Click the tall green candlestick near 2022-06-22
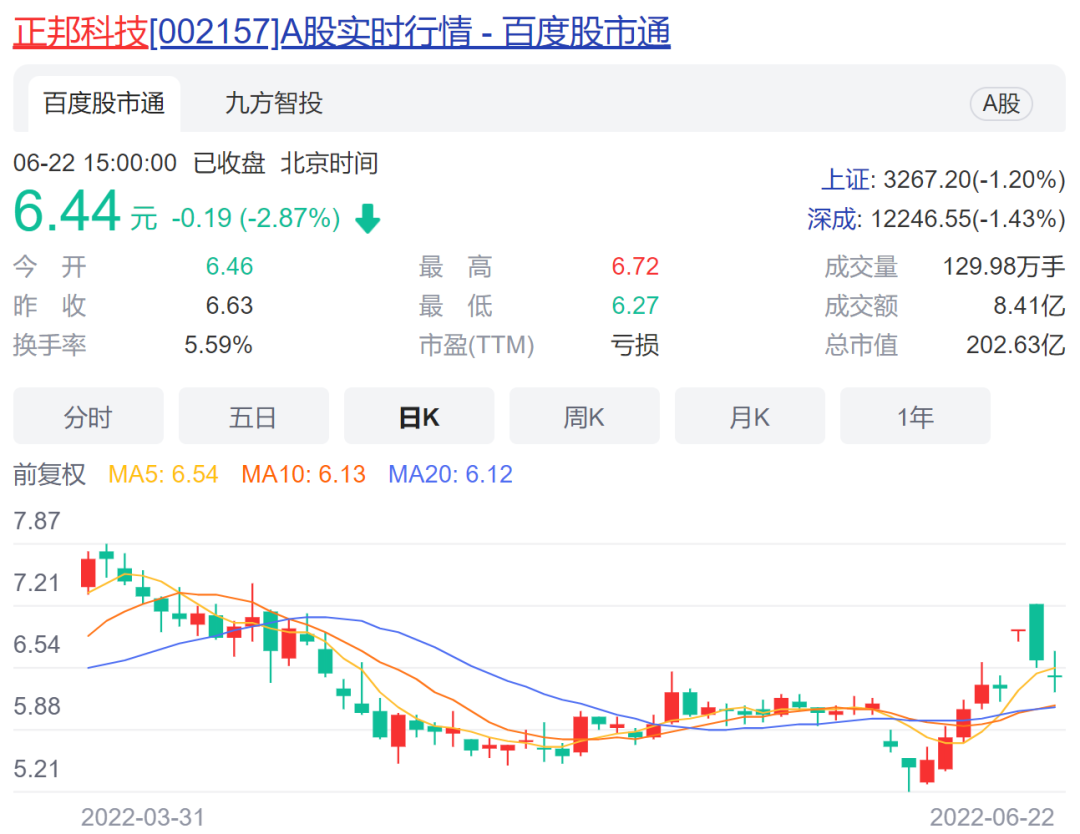 (1037, 632)
